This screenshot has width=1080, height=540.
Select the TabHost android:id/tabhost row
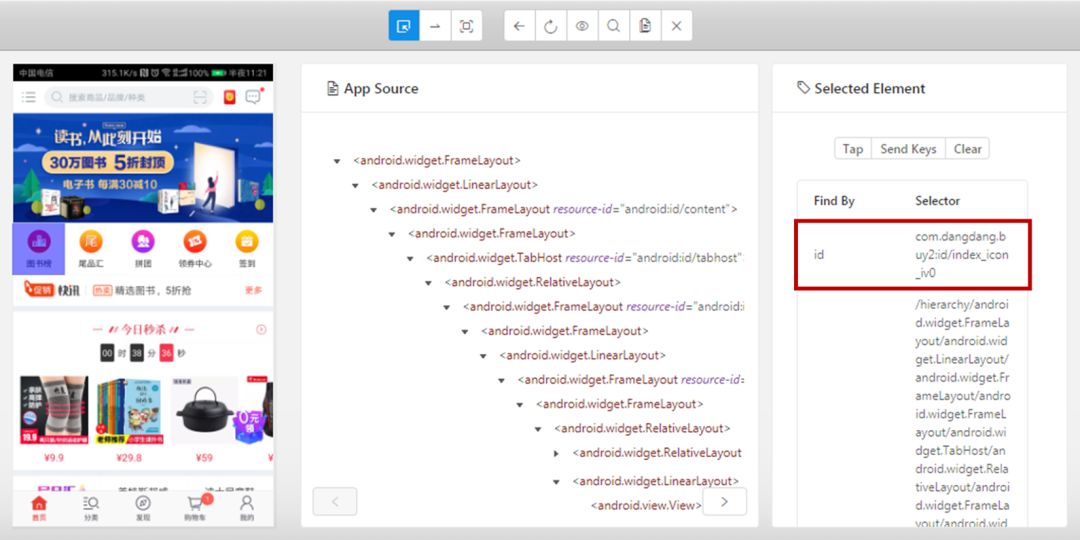[585, 258]
